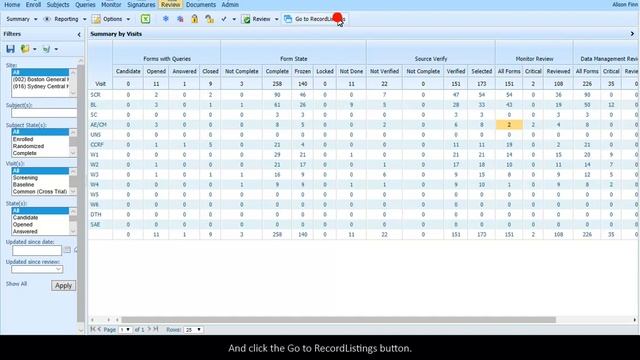Click the Review toolbar checkmark icon
The image size is (640, 360).
click(x=246, y=19)
